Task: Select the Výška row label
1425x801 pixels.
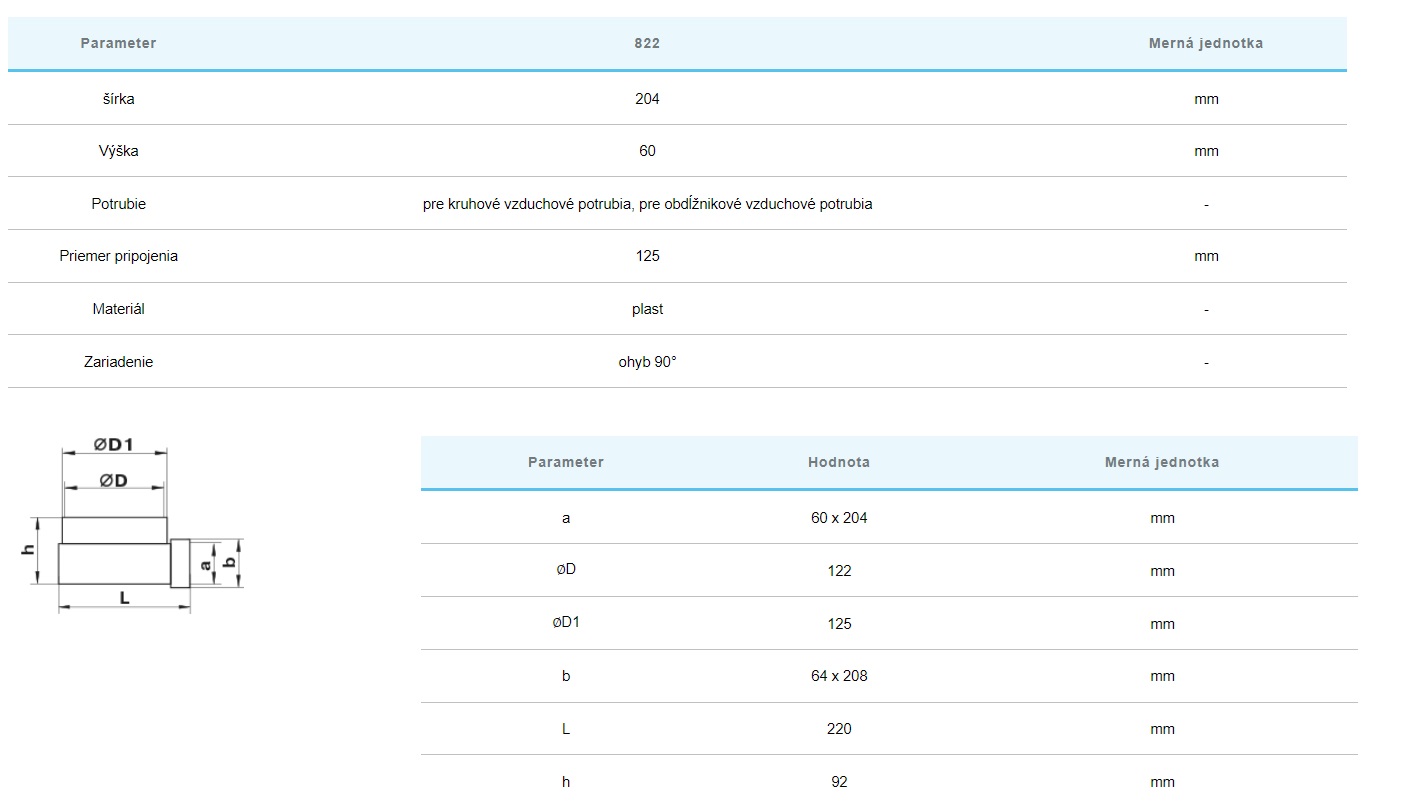Action: pos(118,151)
